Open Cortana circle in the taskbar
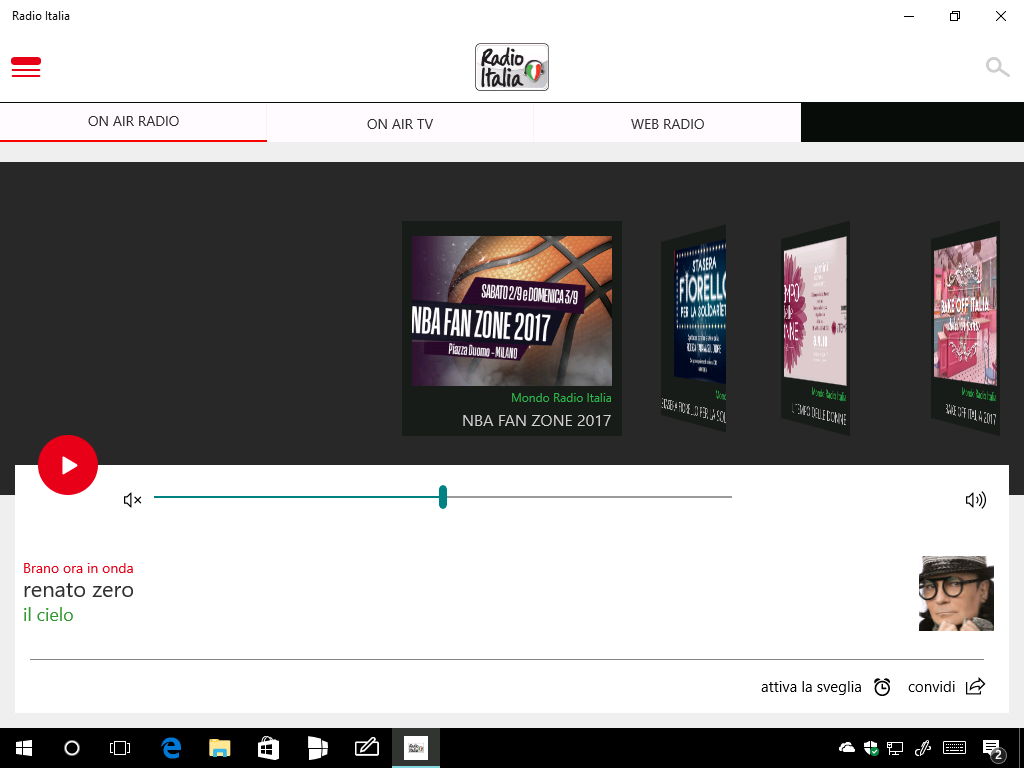The image size is (1024, 768). 72,748
